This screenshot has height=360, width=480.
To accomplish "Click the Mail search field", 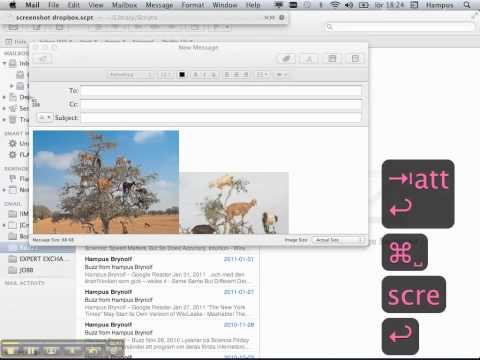I will (400, 27).
